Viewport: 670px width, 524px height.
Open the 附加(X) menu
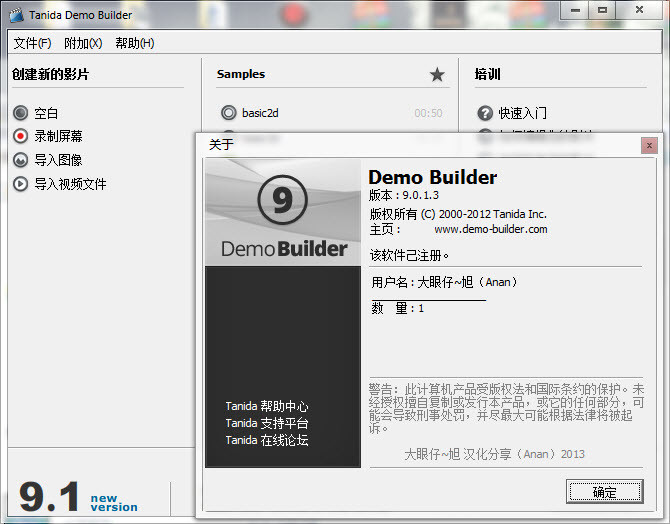(83, 43)
